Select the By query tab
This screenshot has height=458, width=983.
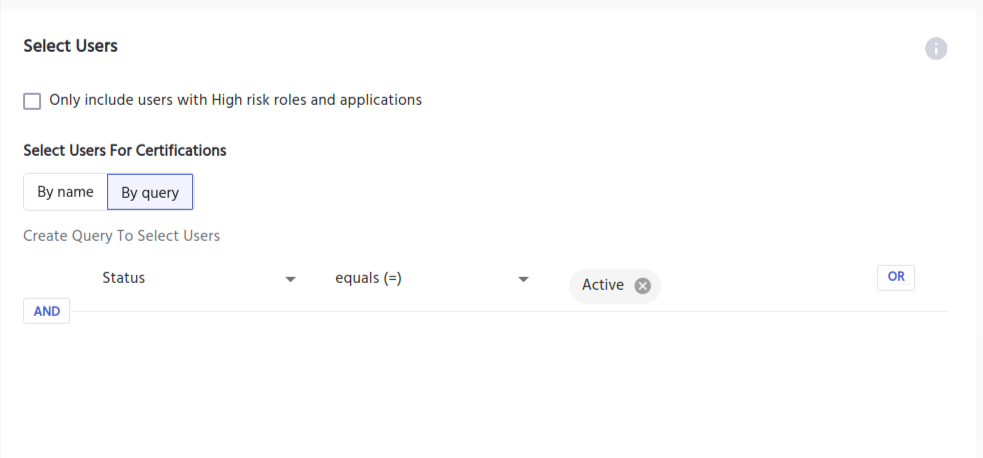point(150,193)
